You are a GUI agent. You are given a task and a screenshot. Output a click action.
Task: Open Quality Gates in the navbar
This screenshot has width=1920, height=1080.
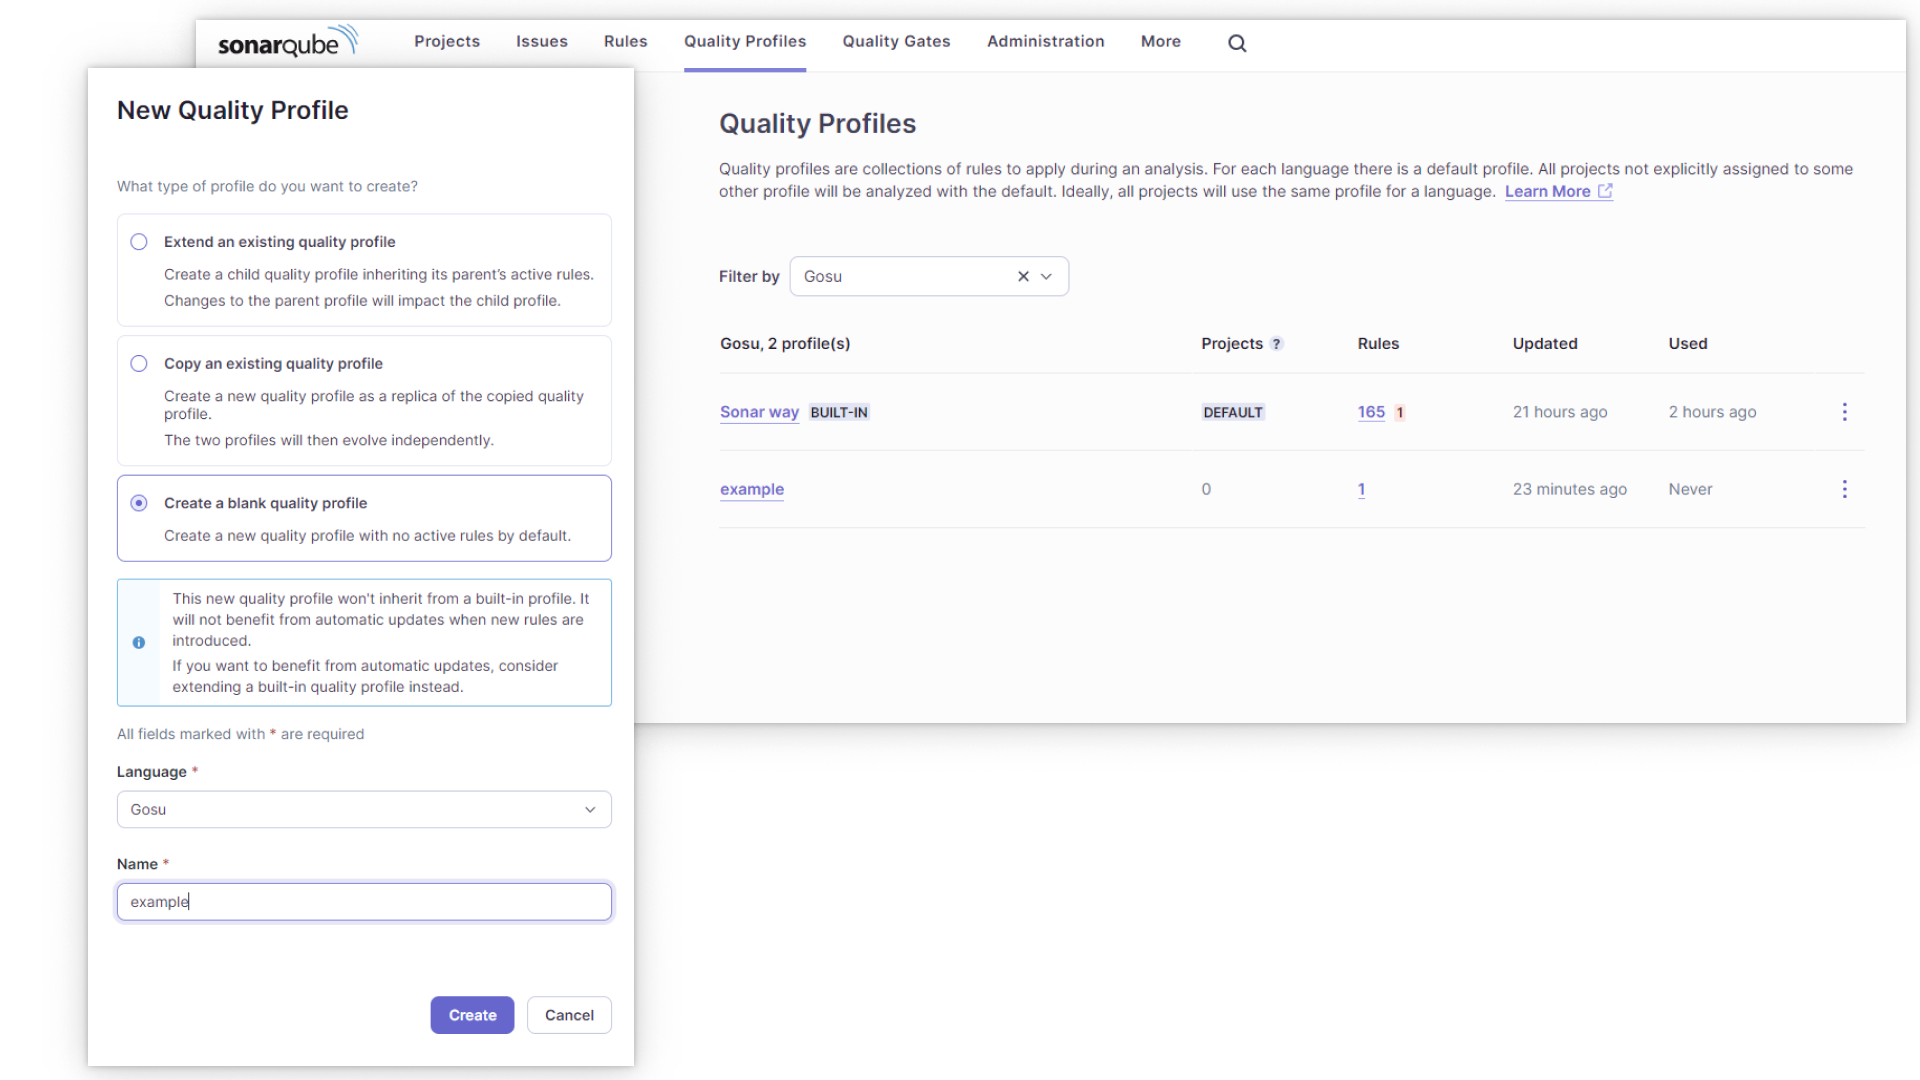click(x=897, y=42)
